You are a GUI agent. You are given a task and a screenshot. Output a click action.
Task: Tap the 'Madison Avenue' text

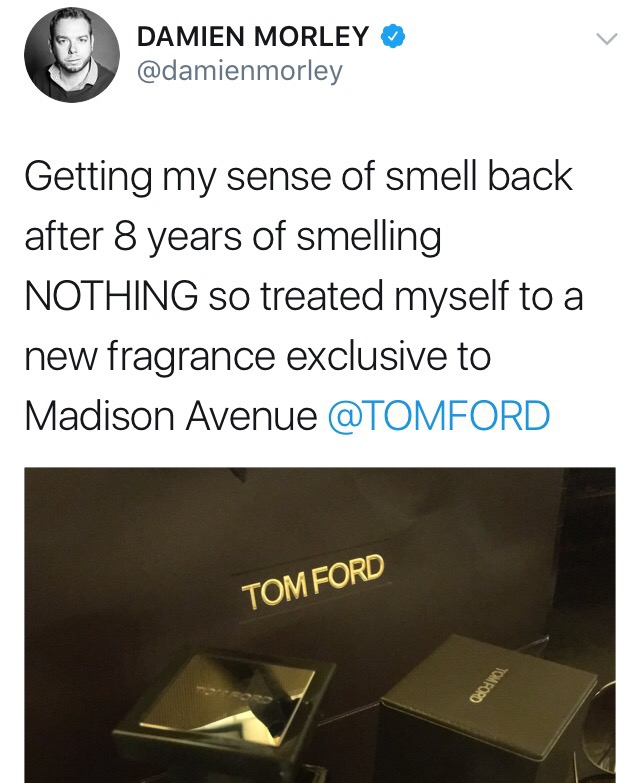(171, 415)
